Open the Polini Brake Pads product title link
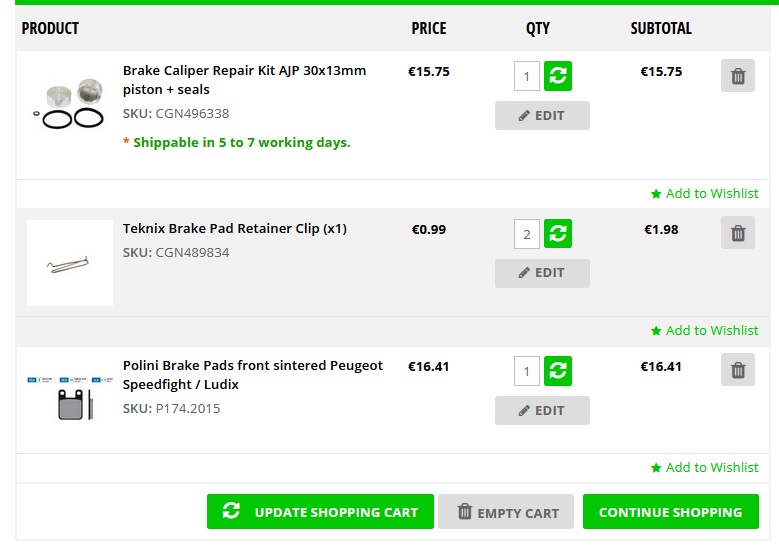The height and width of the screenshot is (557, 779). [252, 375]
